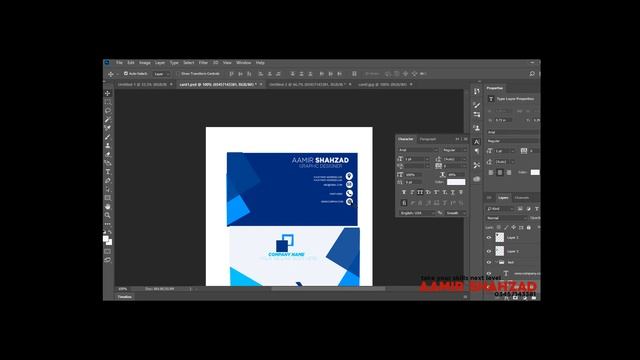640x360 pixels.
Task: Click the Search magnifier in options bar
Action: coord(532,74)
